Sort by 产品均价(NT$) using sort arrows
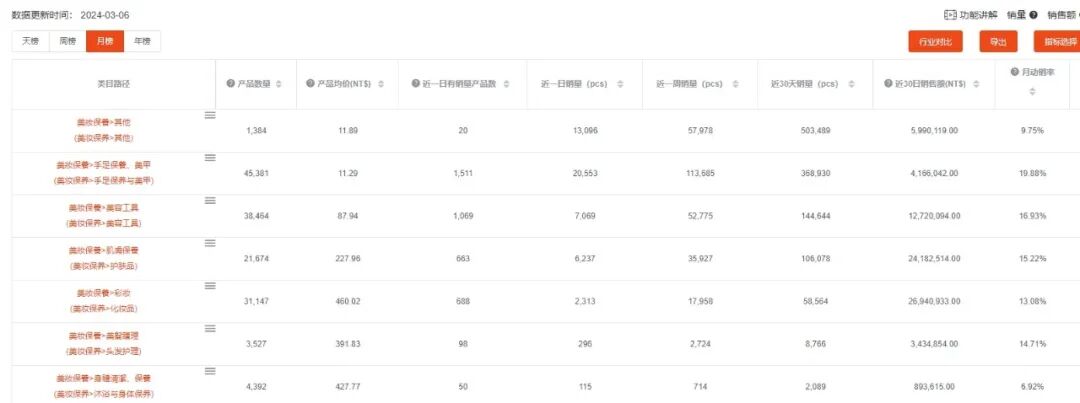The width and height of the screenshot is (1080, 403). (x=381, y=84)
